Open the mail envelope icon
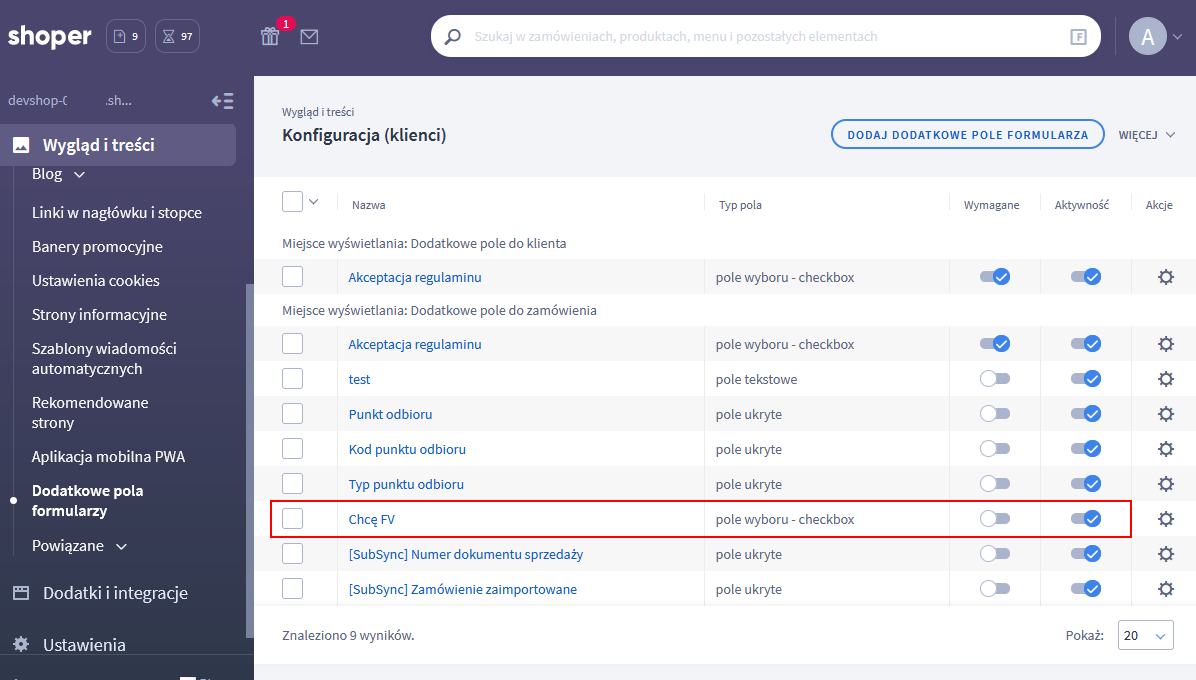 coord(309,36)
